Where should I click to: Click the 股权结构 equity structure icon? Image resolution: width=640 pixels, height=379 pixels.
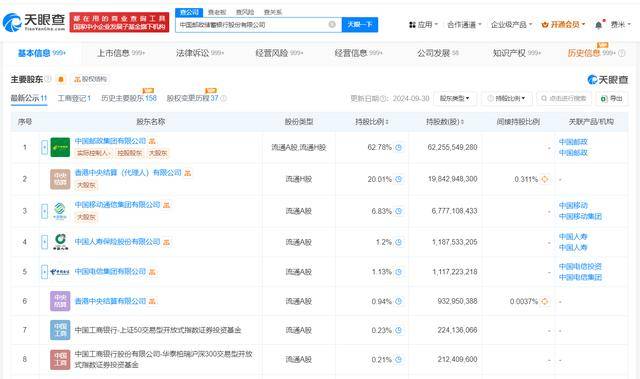coord(91,79)
